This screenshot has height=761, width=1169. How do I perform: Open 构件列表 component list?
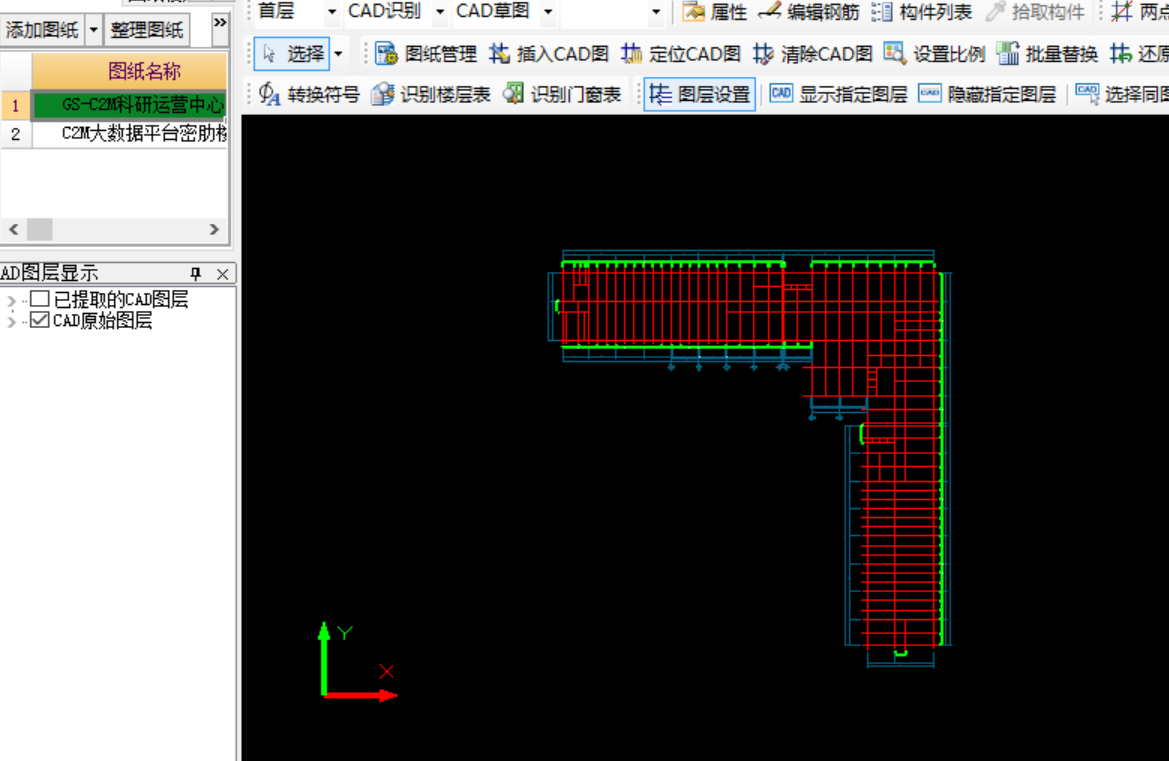coord(921,12)
